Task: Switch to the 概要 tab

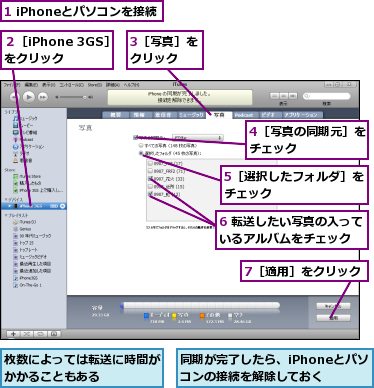Action: coord(116,115)
